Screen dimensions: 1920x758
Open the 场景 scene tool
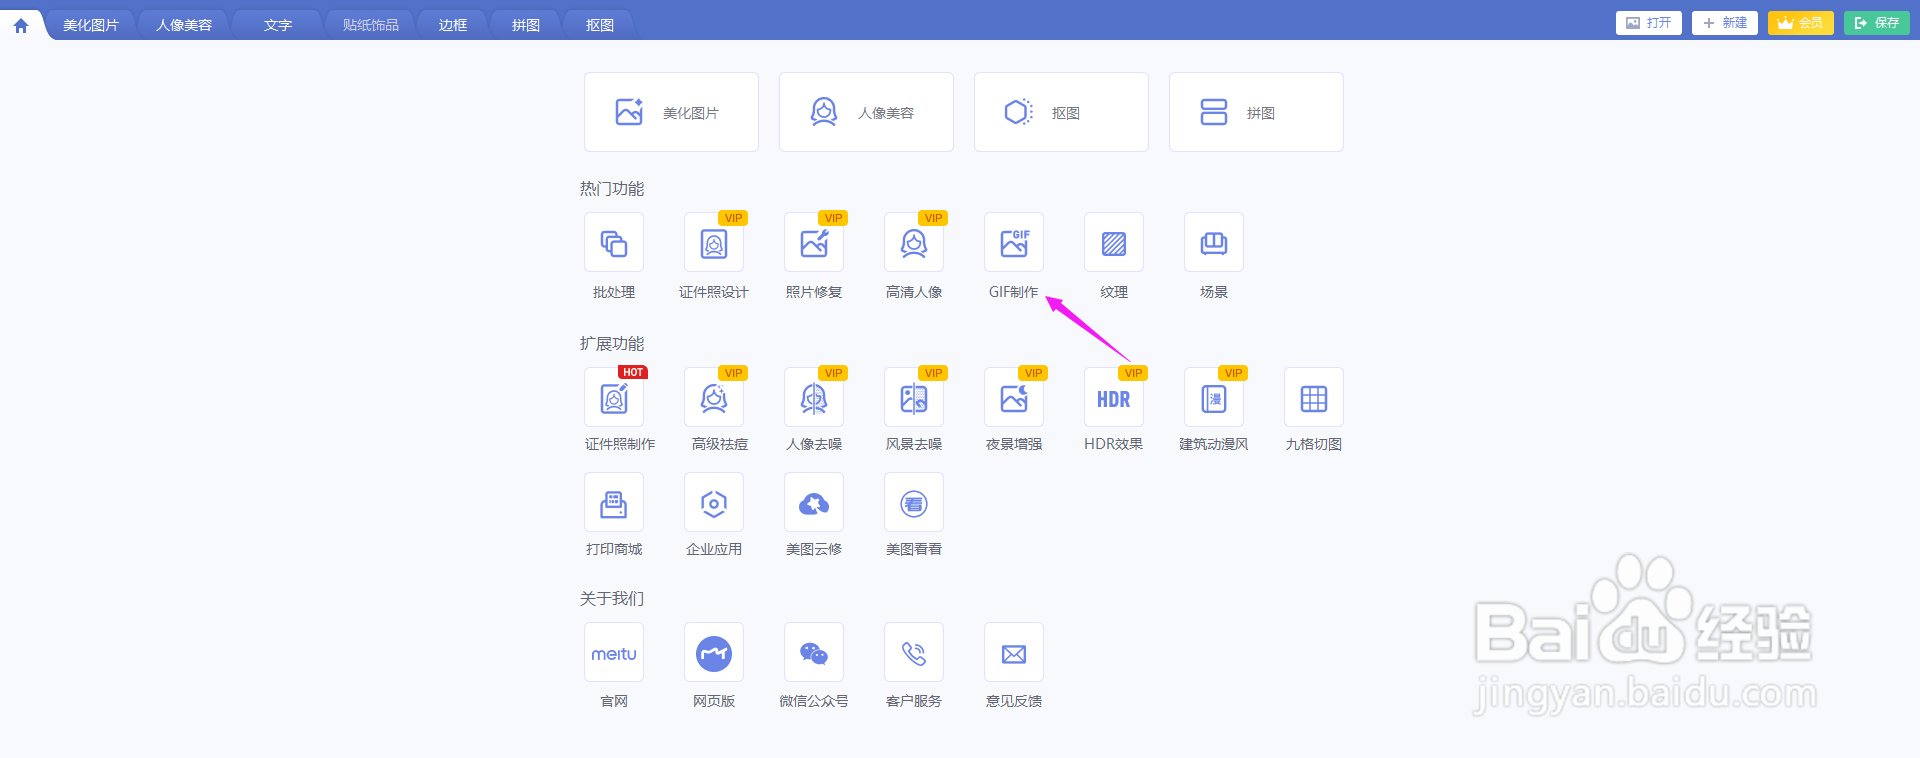point(1214,242)
